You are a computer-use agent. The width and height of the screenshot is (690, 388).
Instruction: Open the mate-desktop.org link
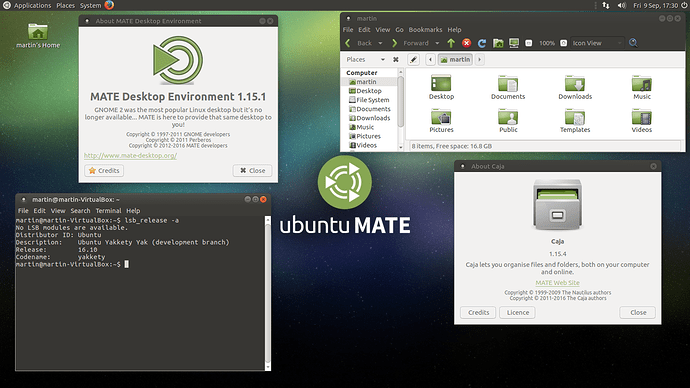(x=130, y=155)
